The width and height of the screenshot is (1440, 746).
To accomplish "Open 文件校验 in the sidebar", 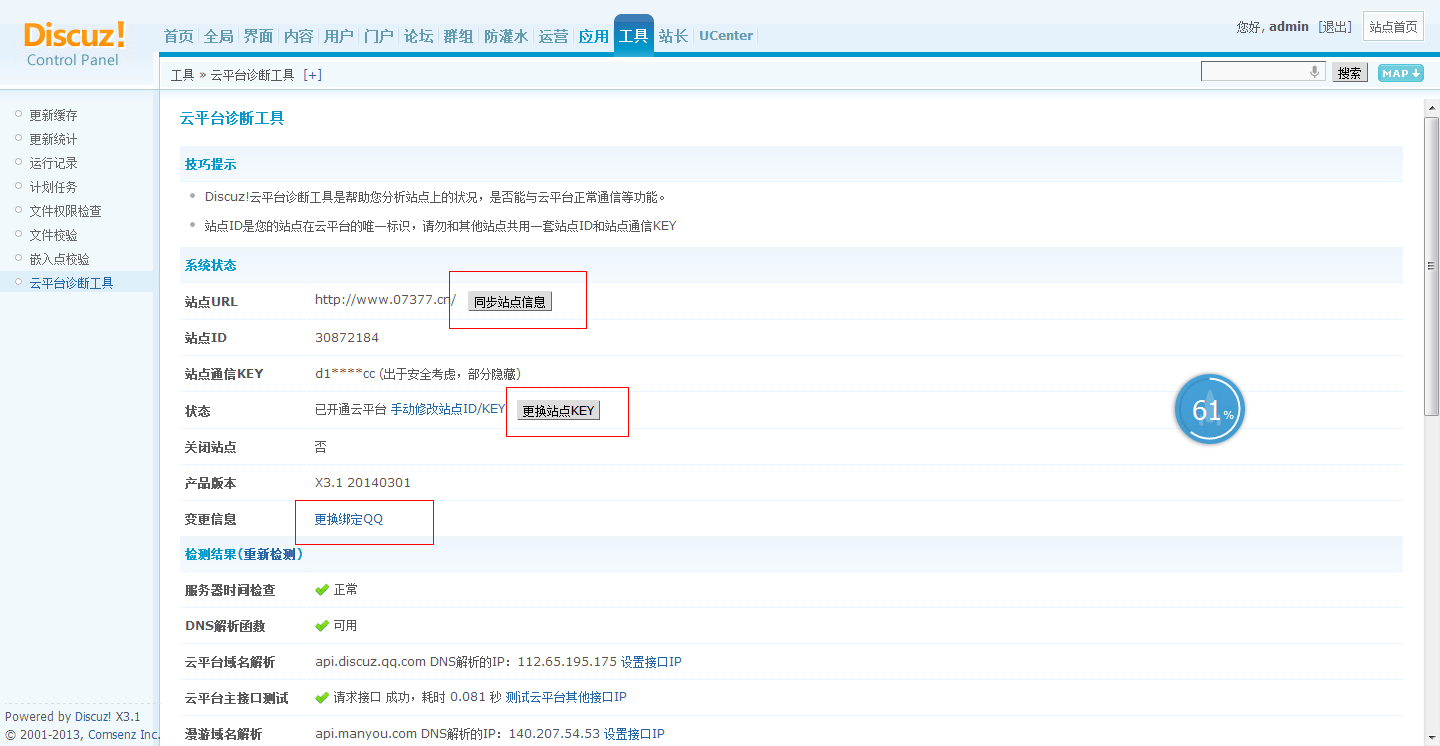I will (x=53, y=235).
